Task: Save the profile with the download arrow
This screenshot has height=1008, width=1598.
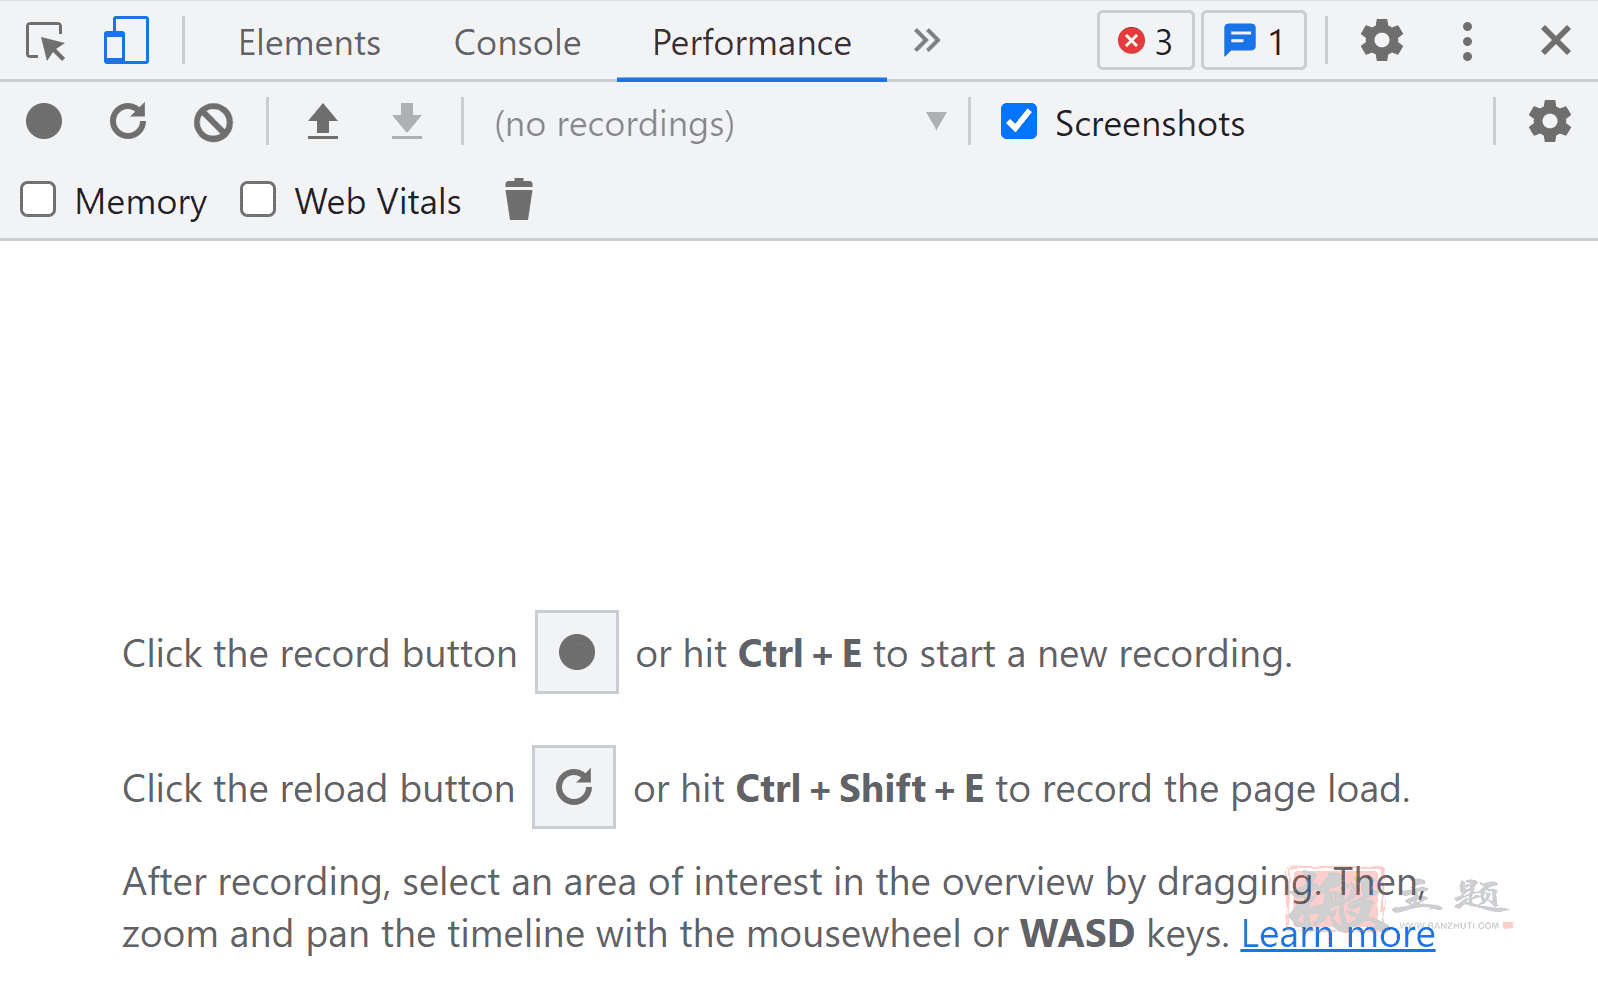Action: click(x=407, y=122)
